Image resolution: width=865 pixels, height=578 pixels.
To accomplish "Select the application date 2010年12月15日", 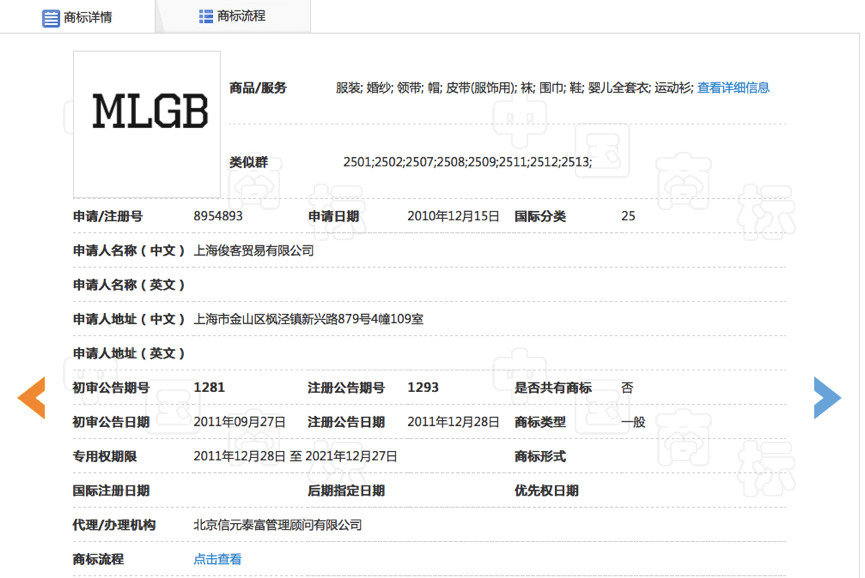I will click(453, 216).
